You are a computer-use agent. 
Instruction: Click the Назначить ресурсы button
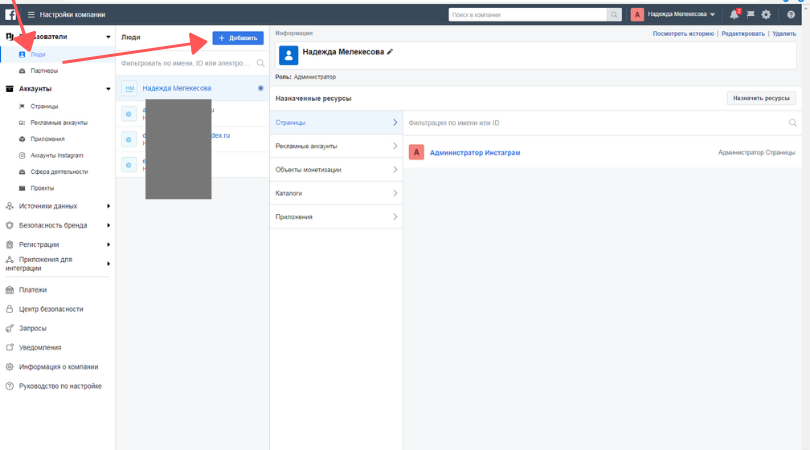tap(761, 98)
